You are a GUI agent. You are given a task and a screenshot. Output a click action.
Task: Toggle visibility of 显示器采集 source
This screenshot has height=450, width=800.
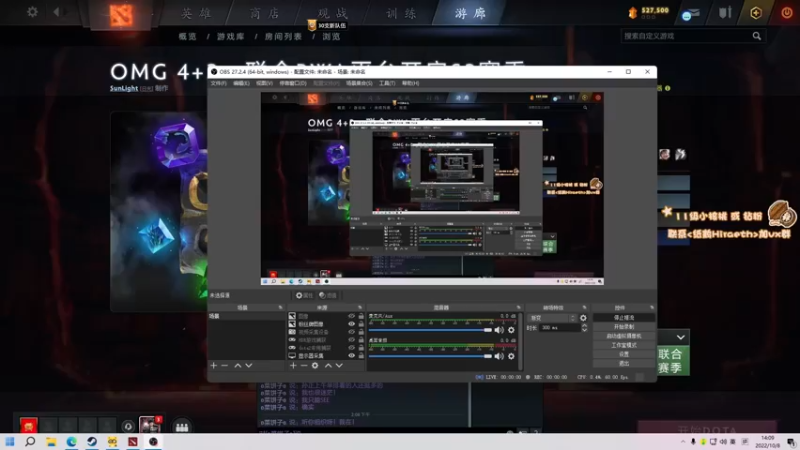click(351, 356)
